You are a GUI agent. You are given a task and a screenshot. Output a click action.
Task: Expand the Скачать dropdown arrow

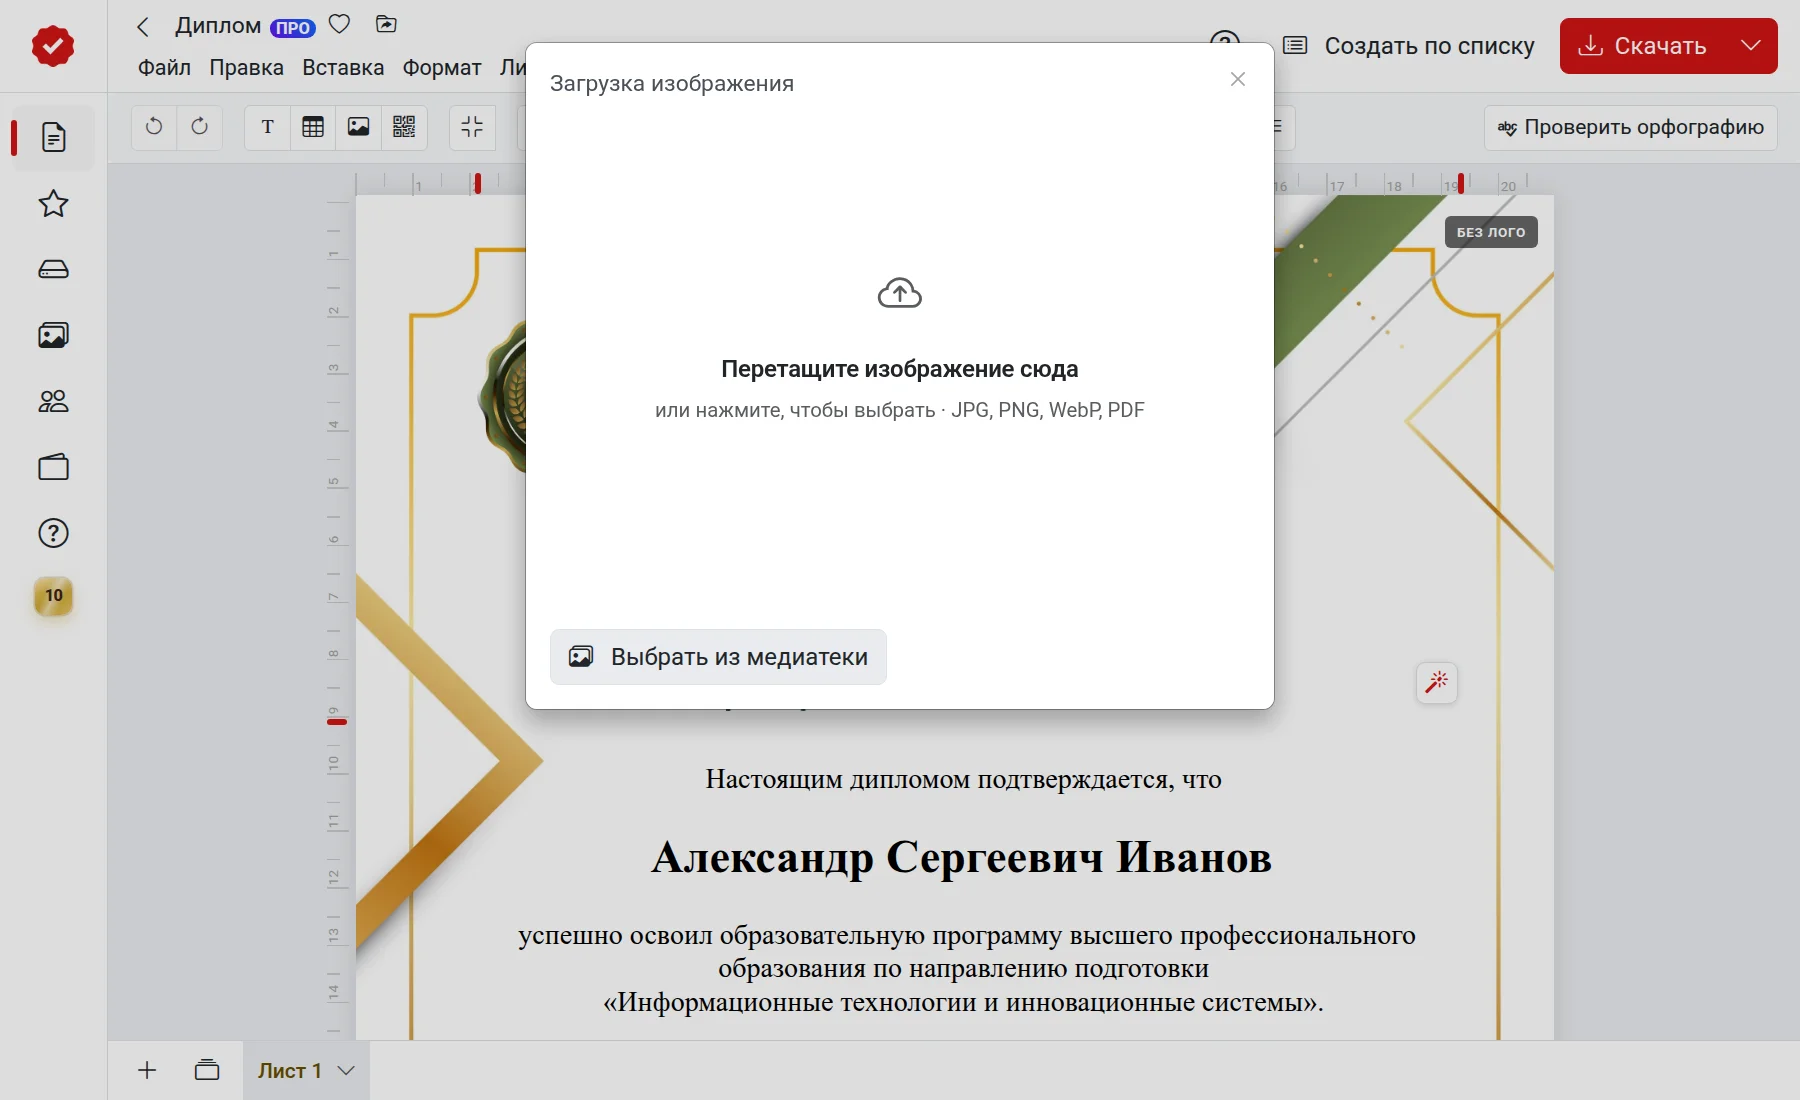[1750, 46]
